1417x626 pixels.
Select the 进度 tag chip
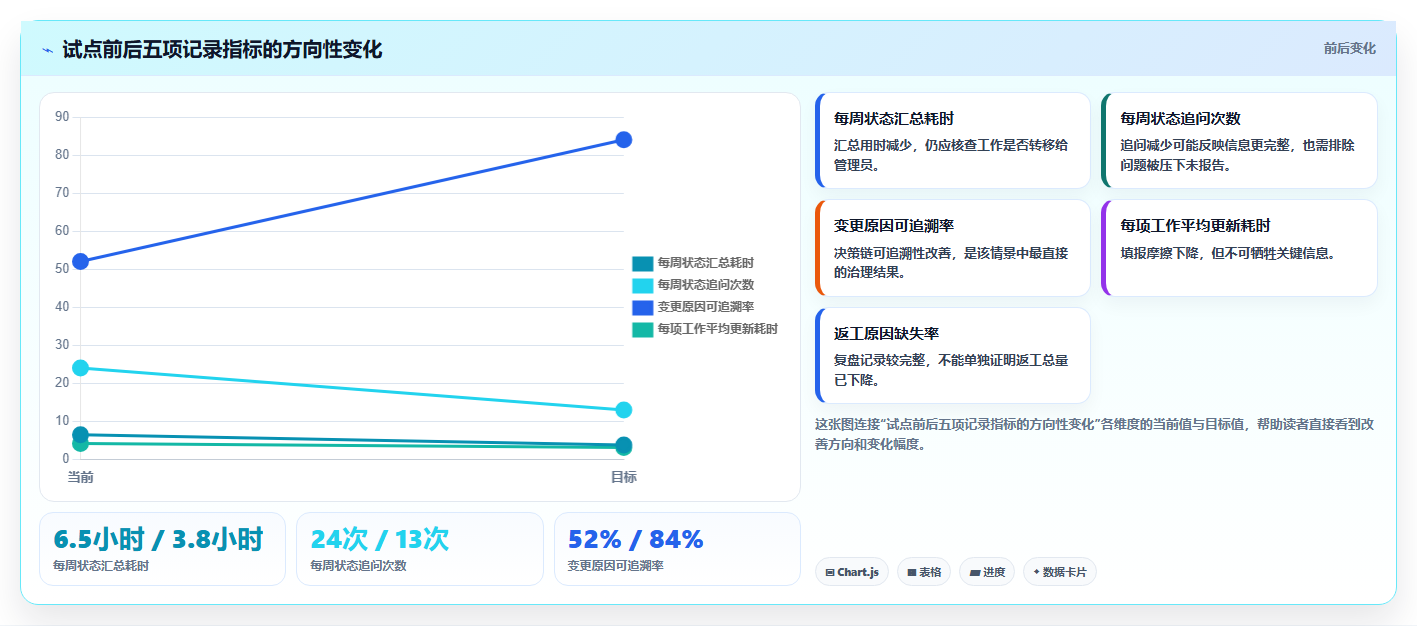pos(987,572)
